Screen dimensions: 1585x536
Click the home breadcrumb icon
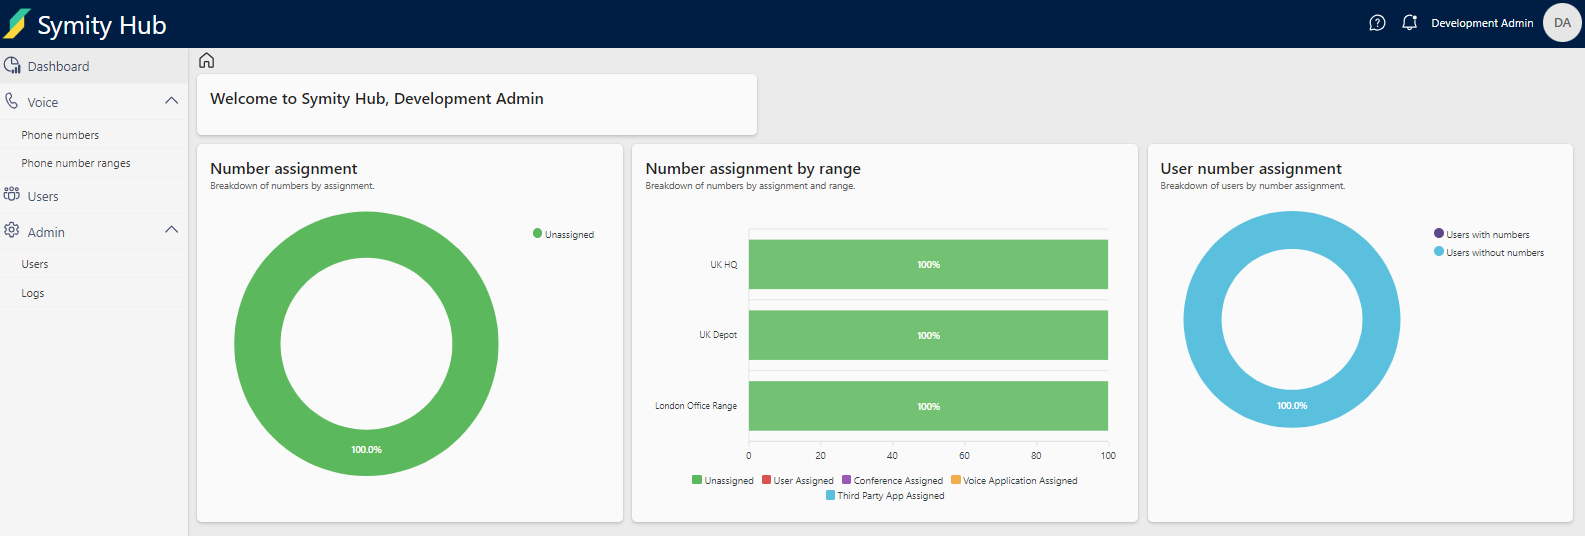(207, 61)
